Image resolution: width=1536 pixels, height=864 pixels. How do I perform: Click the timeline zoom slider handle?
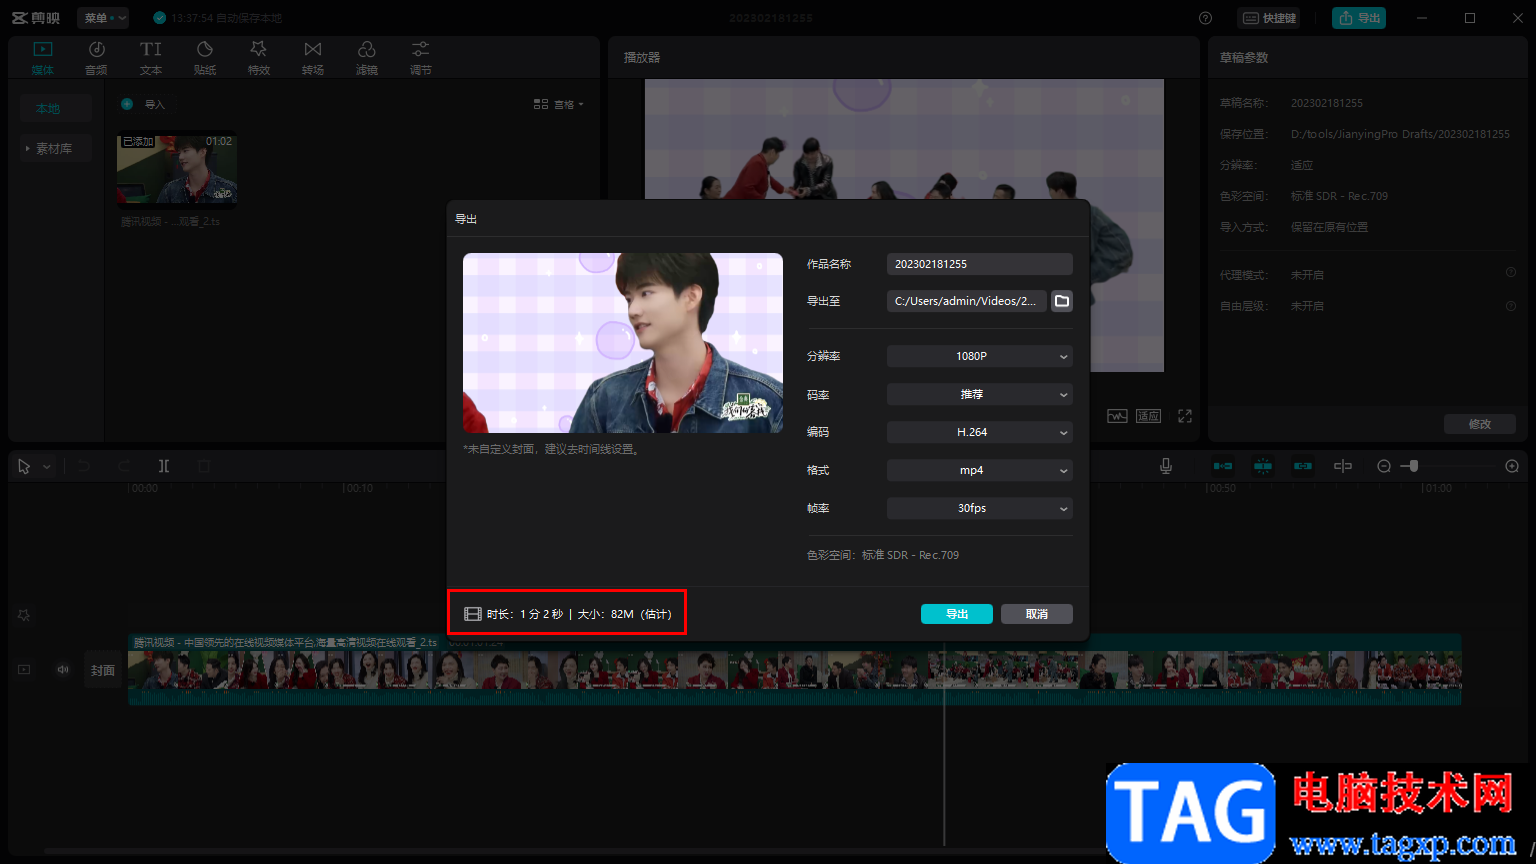(x=1413, y=466)
